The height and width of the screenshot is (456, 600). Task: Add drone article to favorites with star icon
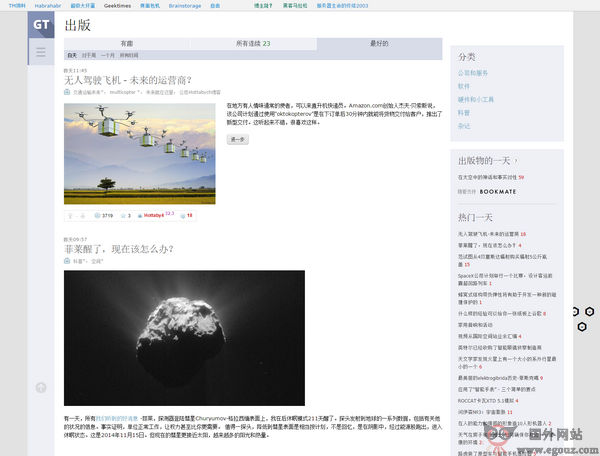pos(123,216)
